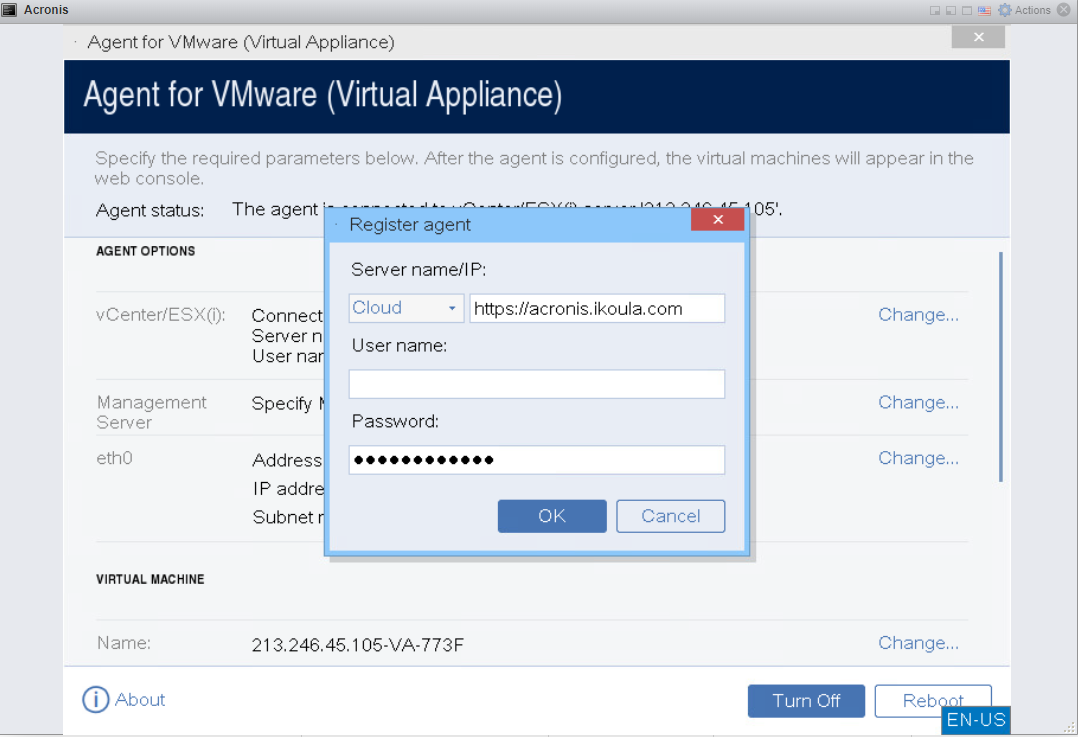Click the view icon with shaded bottom-left corner
Screen dimensions: 1078x737
click(x=951, y=10)
